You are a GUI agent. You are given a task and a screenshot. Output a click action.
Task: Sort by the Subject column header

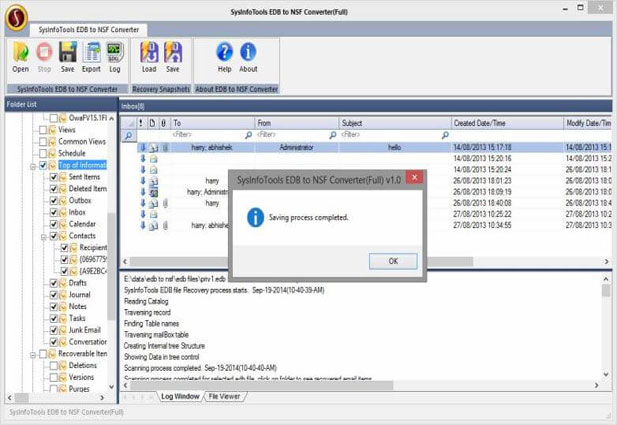[395, 123]
